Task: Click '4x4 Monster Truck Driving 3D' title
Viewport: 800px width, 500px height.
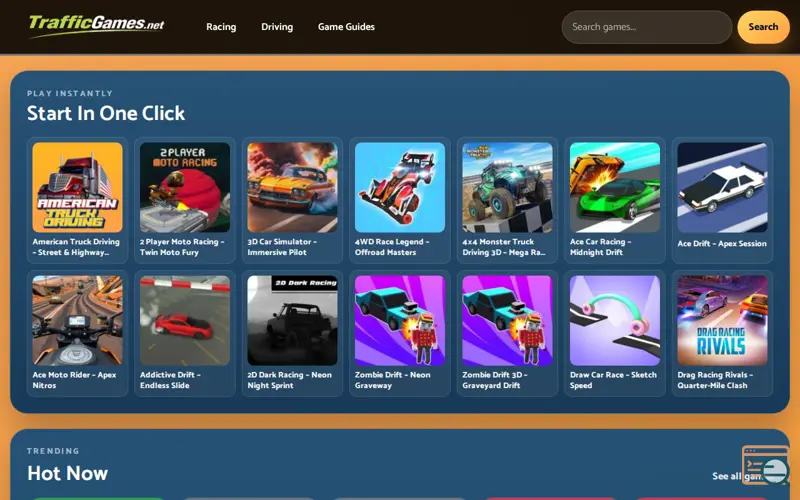Action: click(x=504, y=247)
